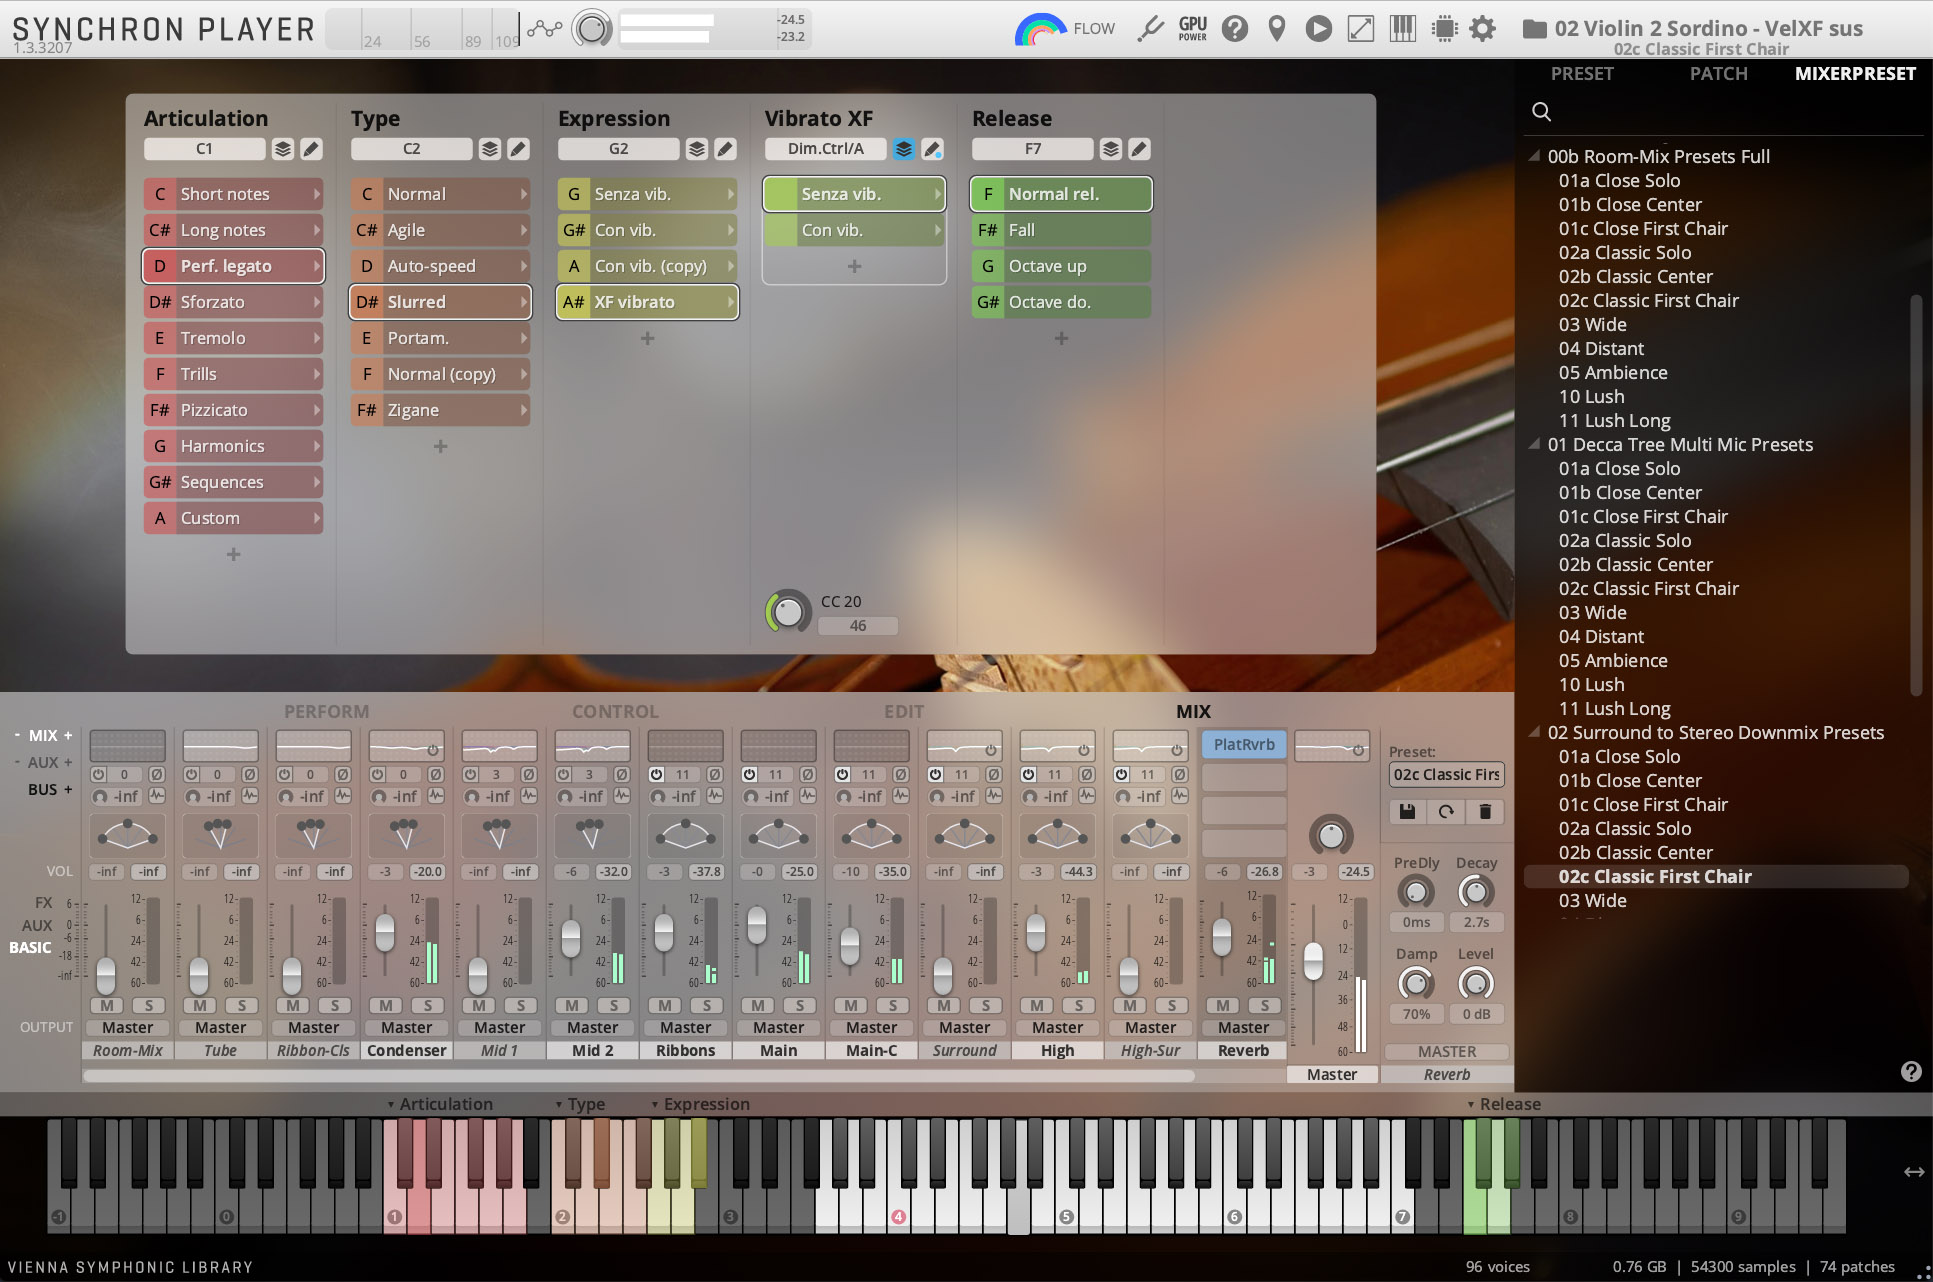Image resolution: width=1933 pixels, height=1282 pixels.
Task: Click the pencil edit icon under Articulation
Action: coord(311,149)
